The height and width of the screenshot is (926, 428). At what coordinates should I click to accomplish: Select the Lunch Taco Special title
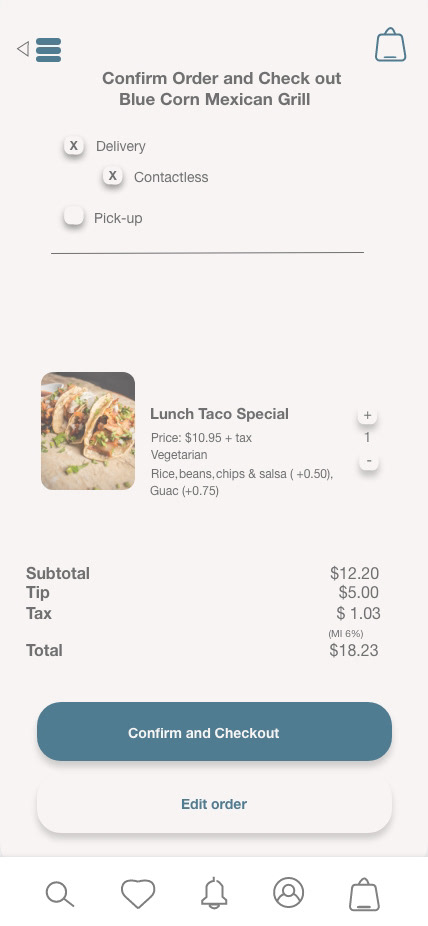(x=220, y=414)
